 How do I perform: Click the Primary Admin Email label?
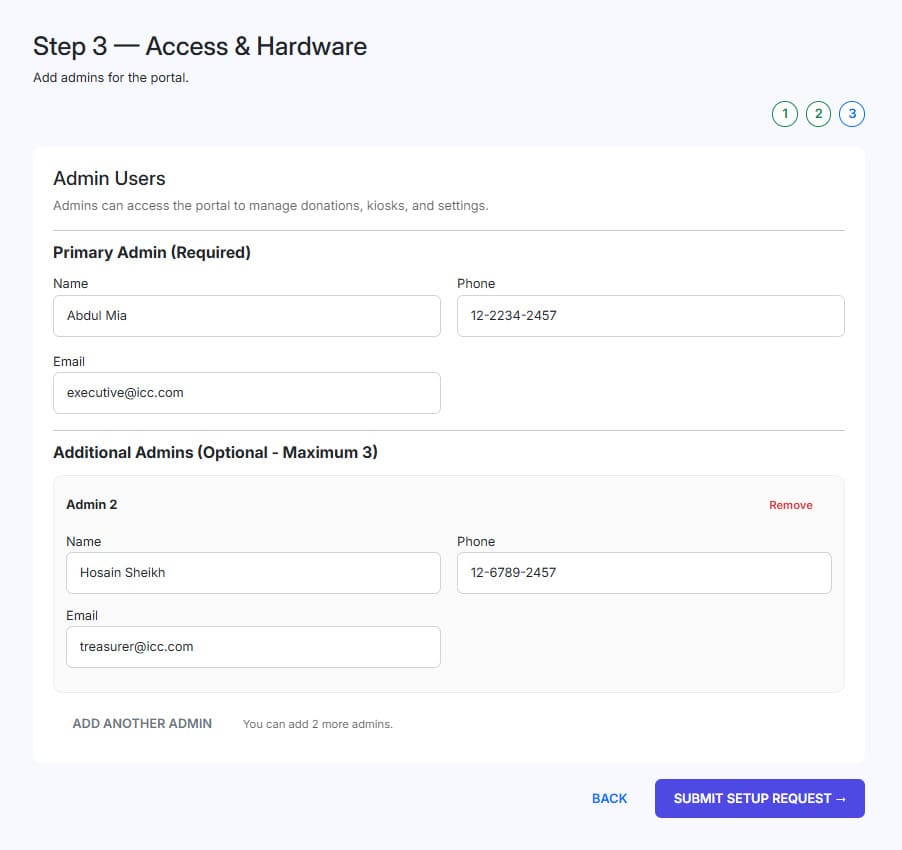tap(69, 362)
